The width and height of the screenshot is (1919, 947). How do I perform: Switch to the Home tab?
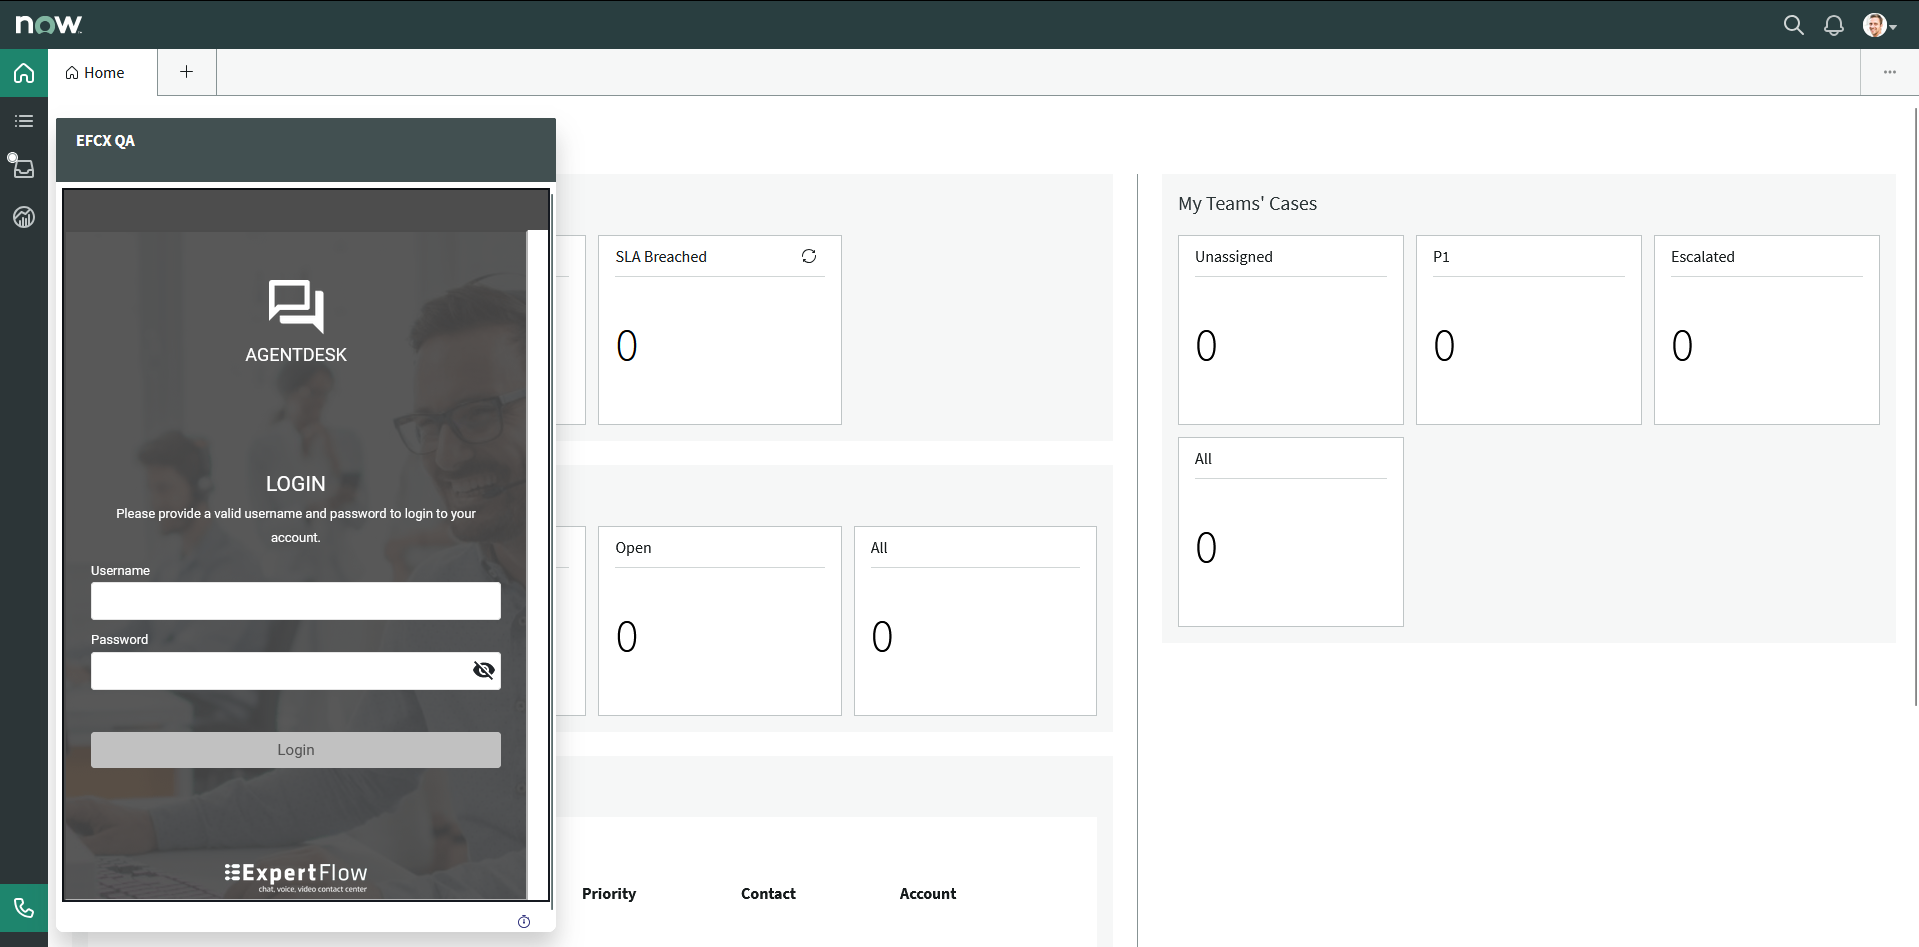94,72
